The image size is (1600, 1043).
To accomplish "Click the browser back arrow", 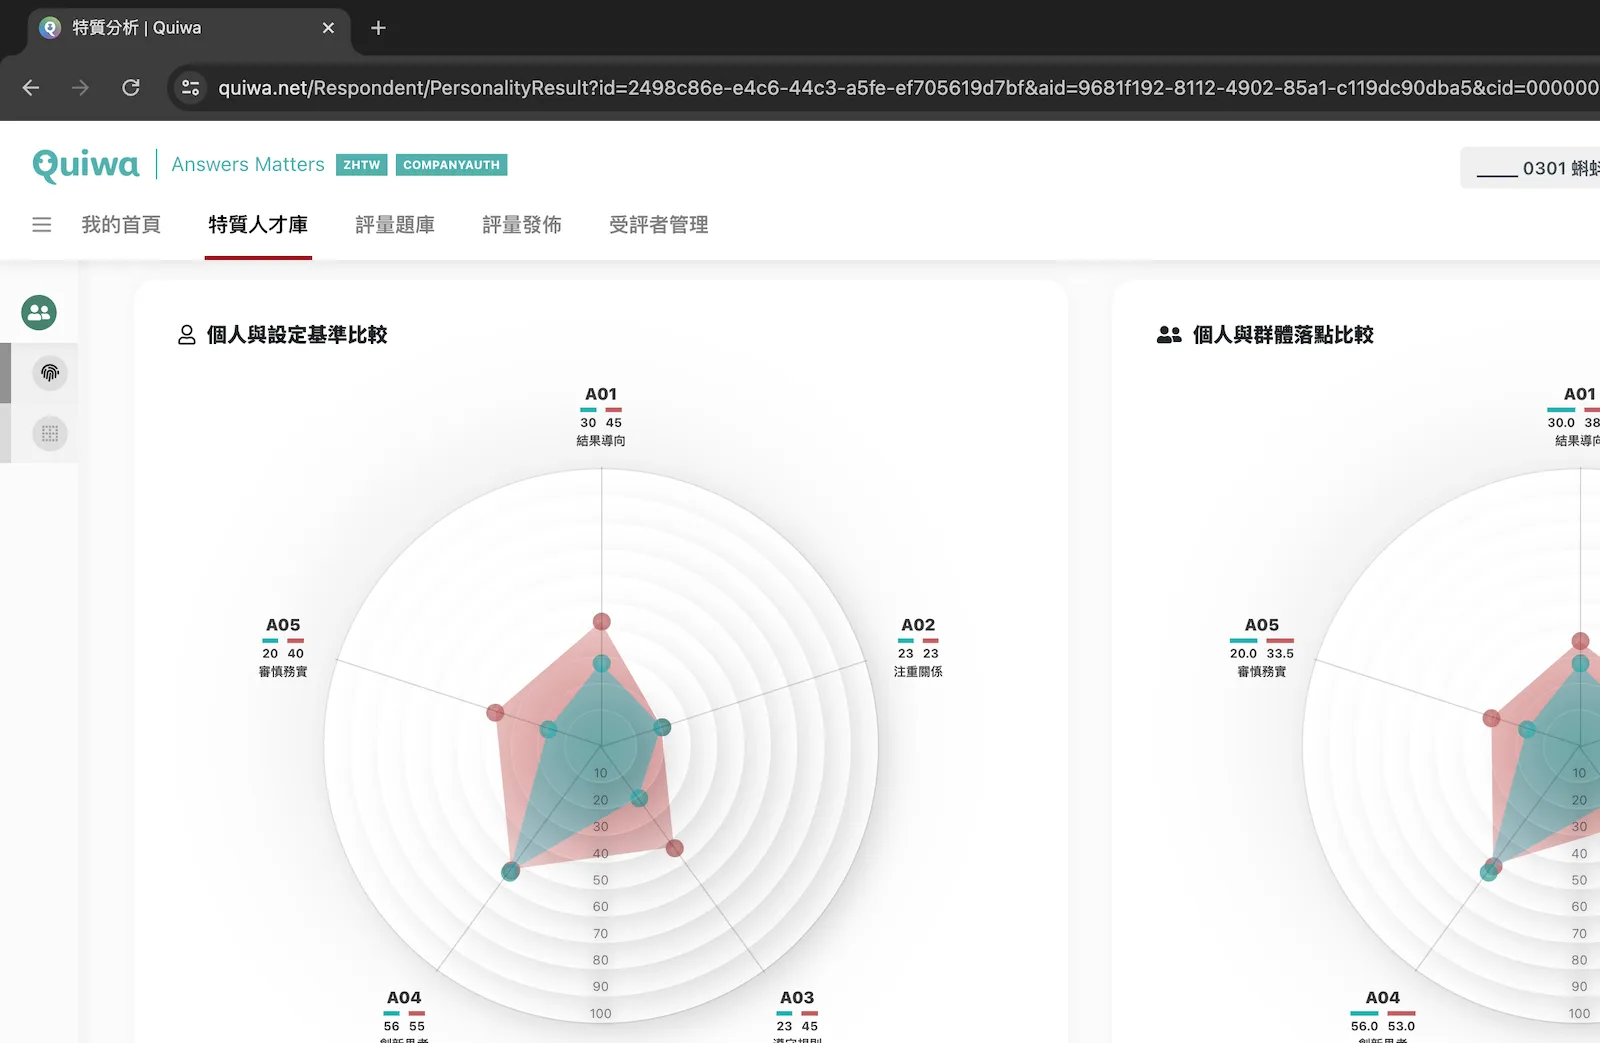I will (x=31, y=88).
